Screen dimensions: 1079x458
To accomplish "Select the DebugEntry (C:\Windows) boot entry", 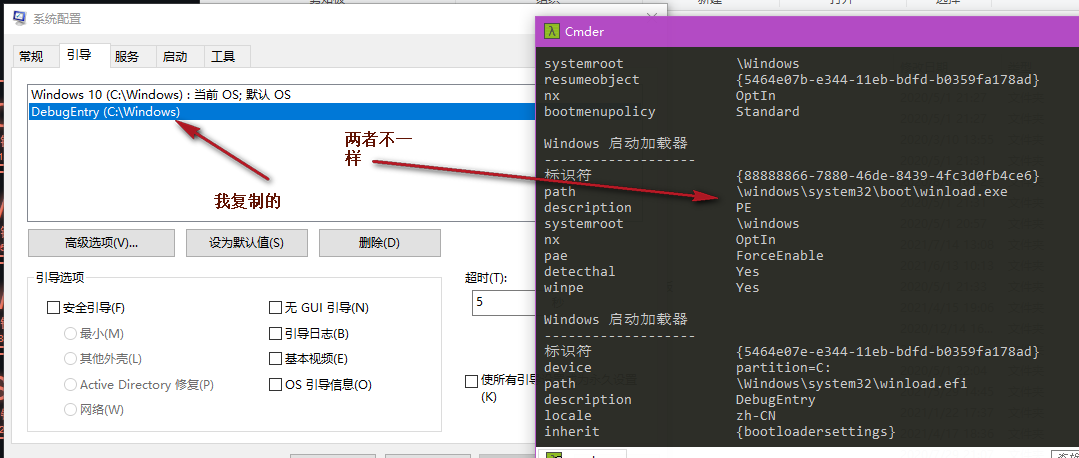I will point(282,112).
